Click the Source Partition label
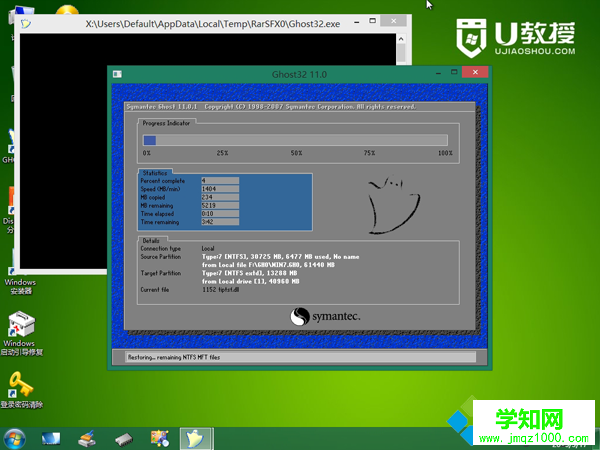This screenshot has height=450, width=600. [x=160, y=257]
